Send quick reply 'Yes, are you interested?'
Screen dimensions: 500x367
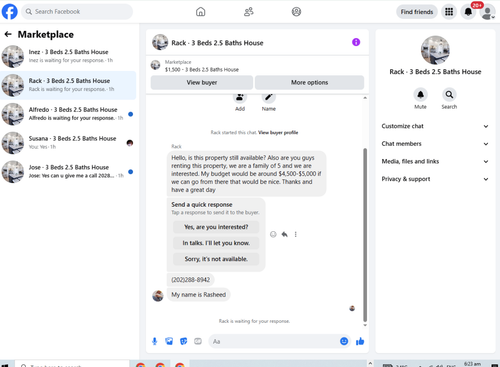(x=216, y=227)
